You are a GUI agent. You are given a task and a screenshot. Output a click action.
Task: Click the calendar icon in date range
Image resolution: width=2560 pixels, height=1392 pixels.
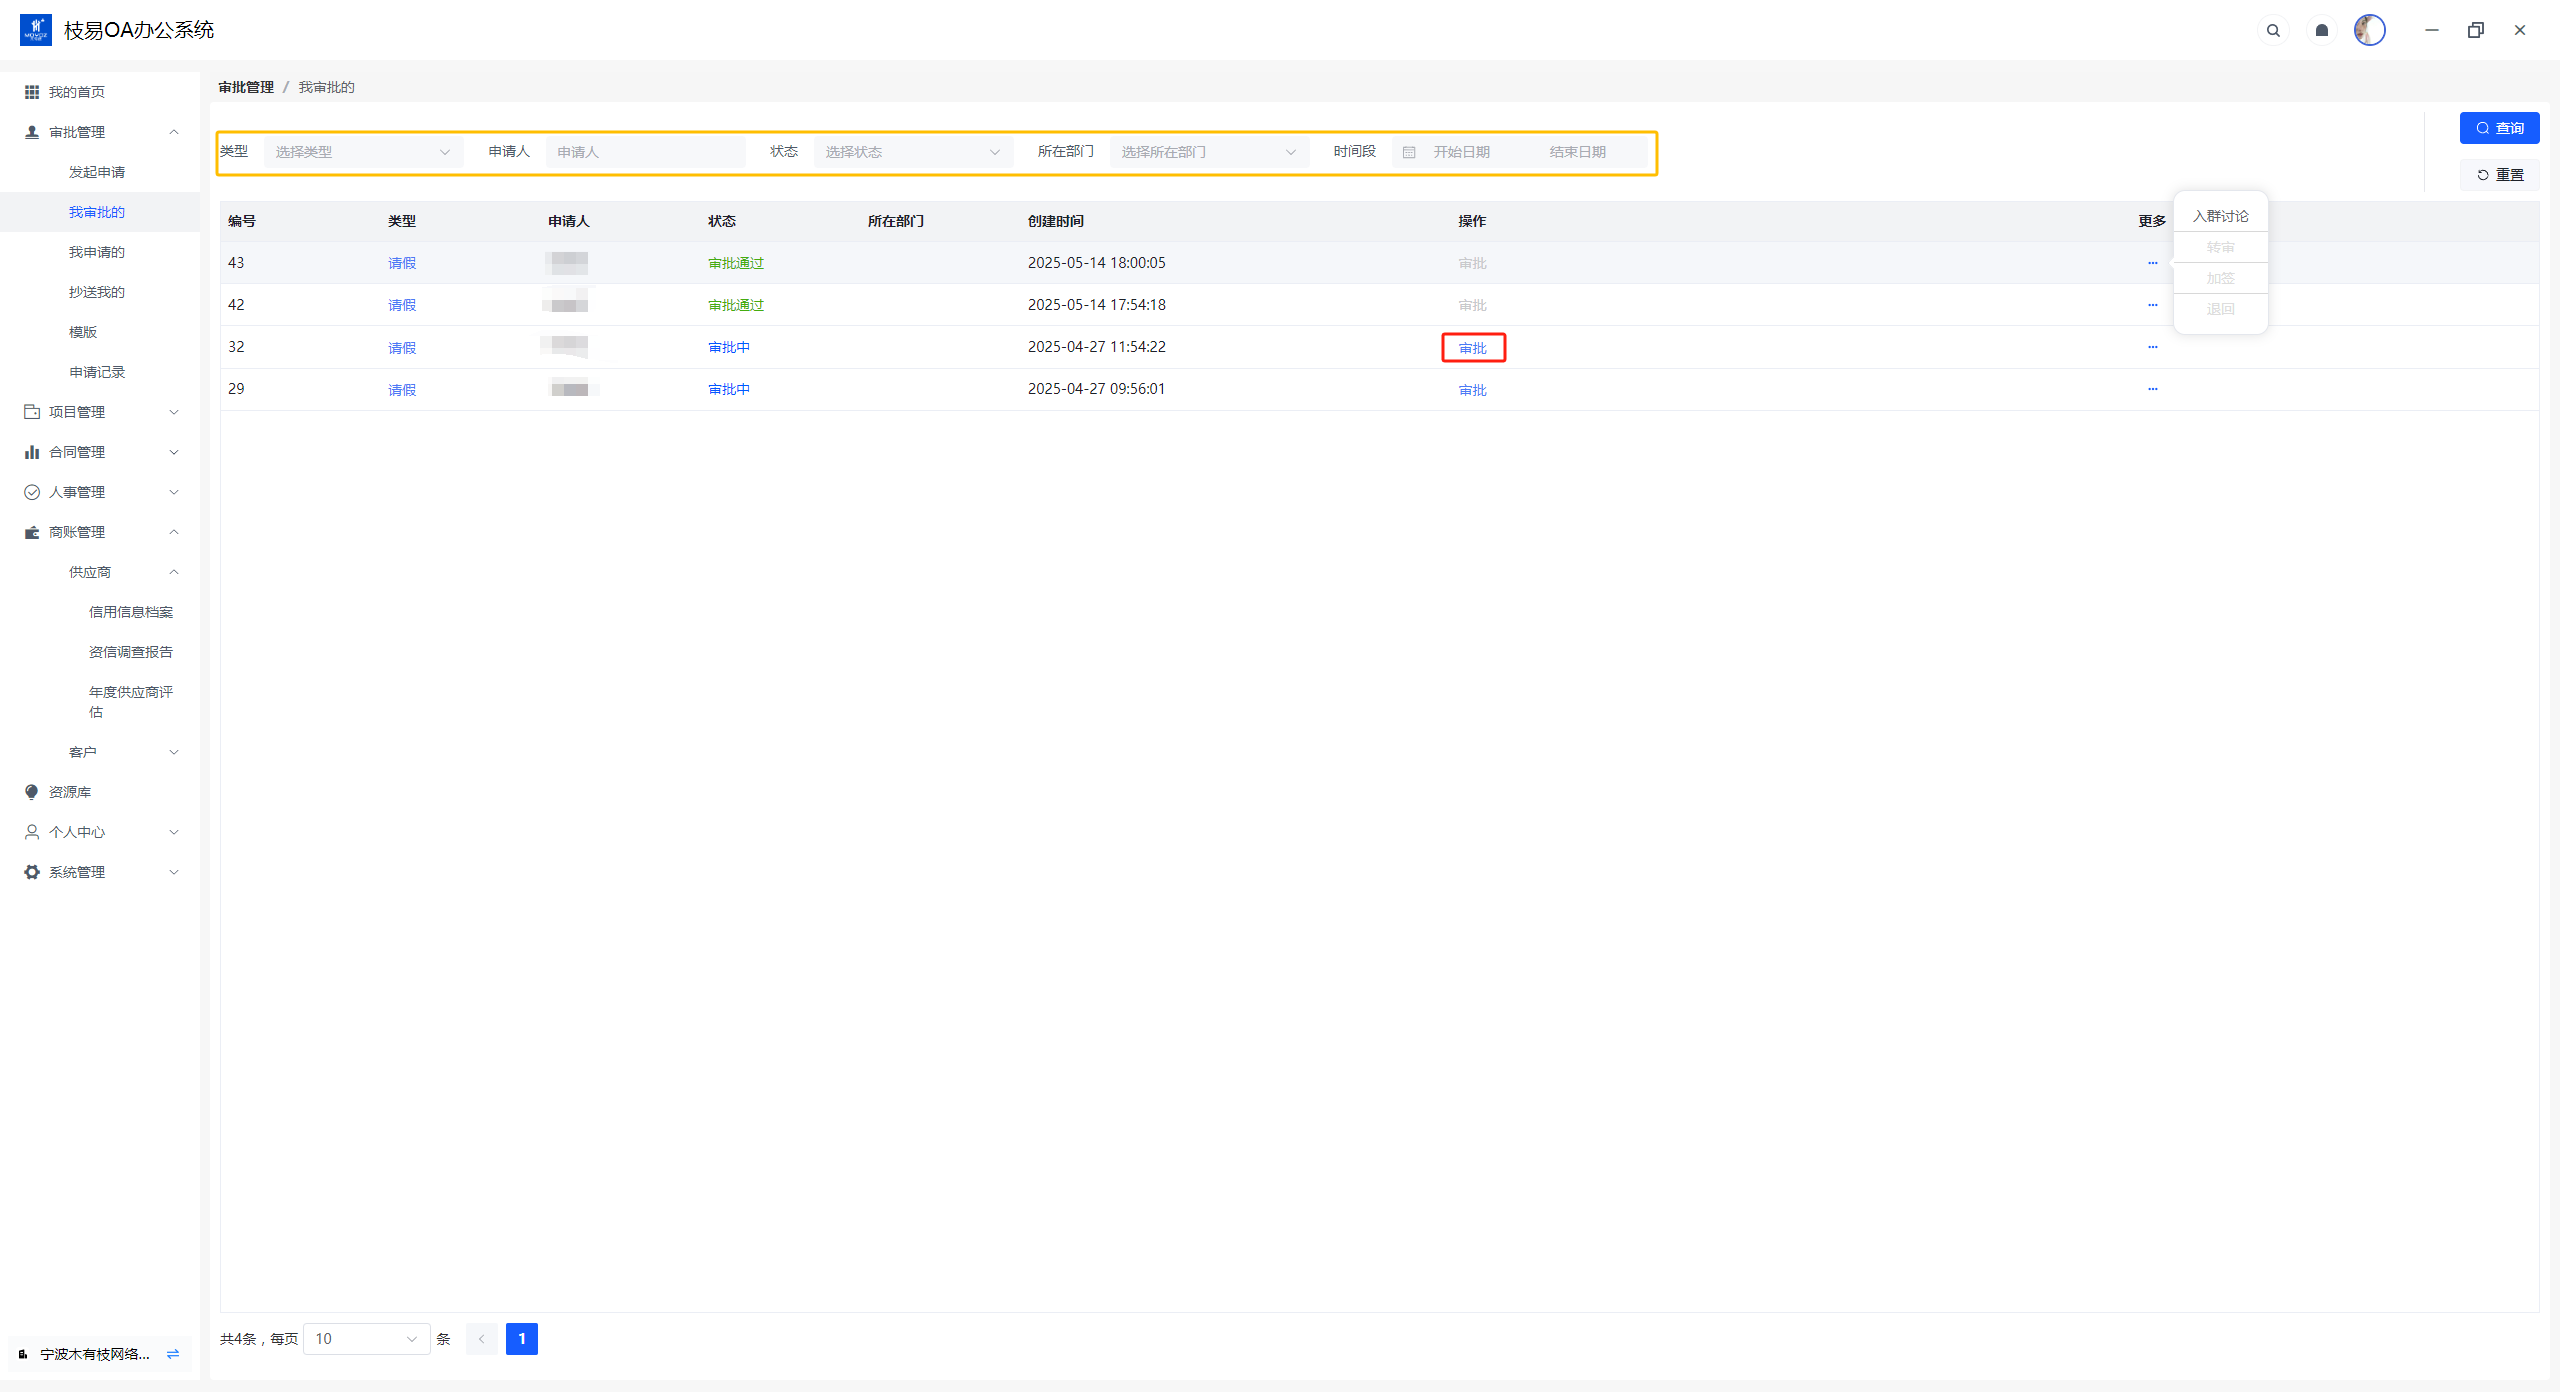point(1409,152)
